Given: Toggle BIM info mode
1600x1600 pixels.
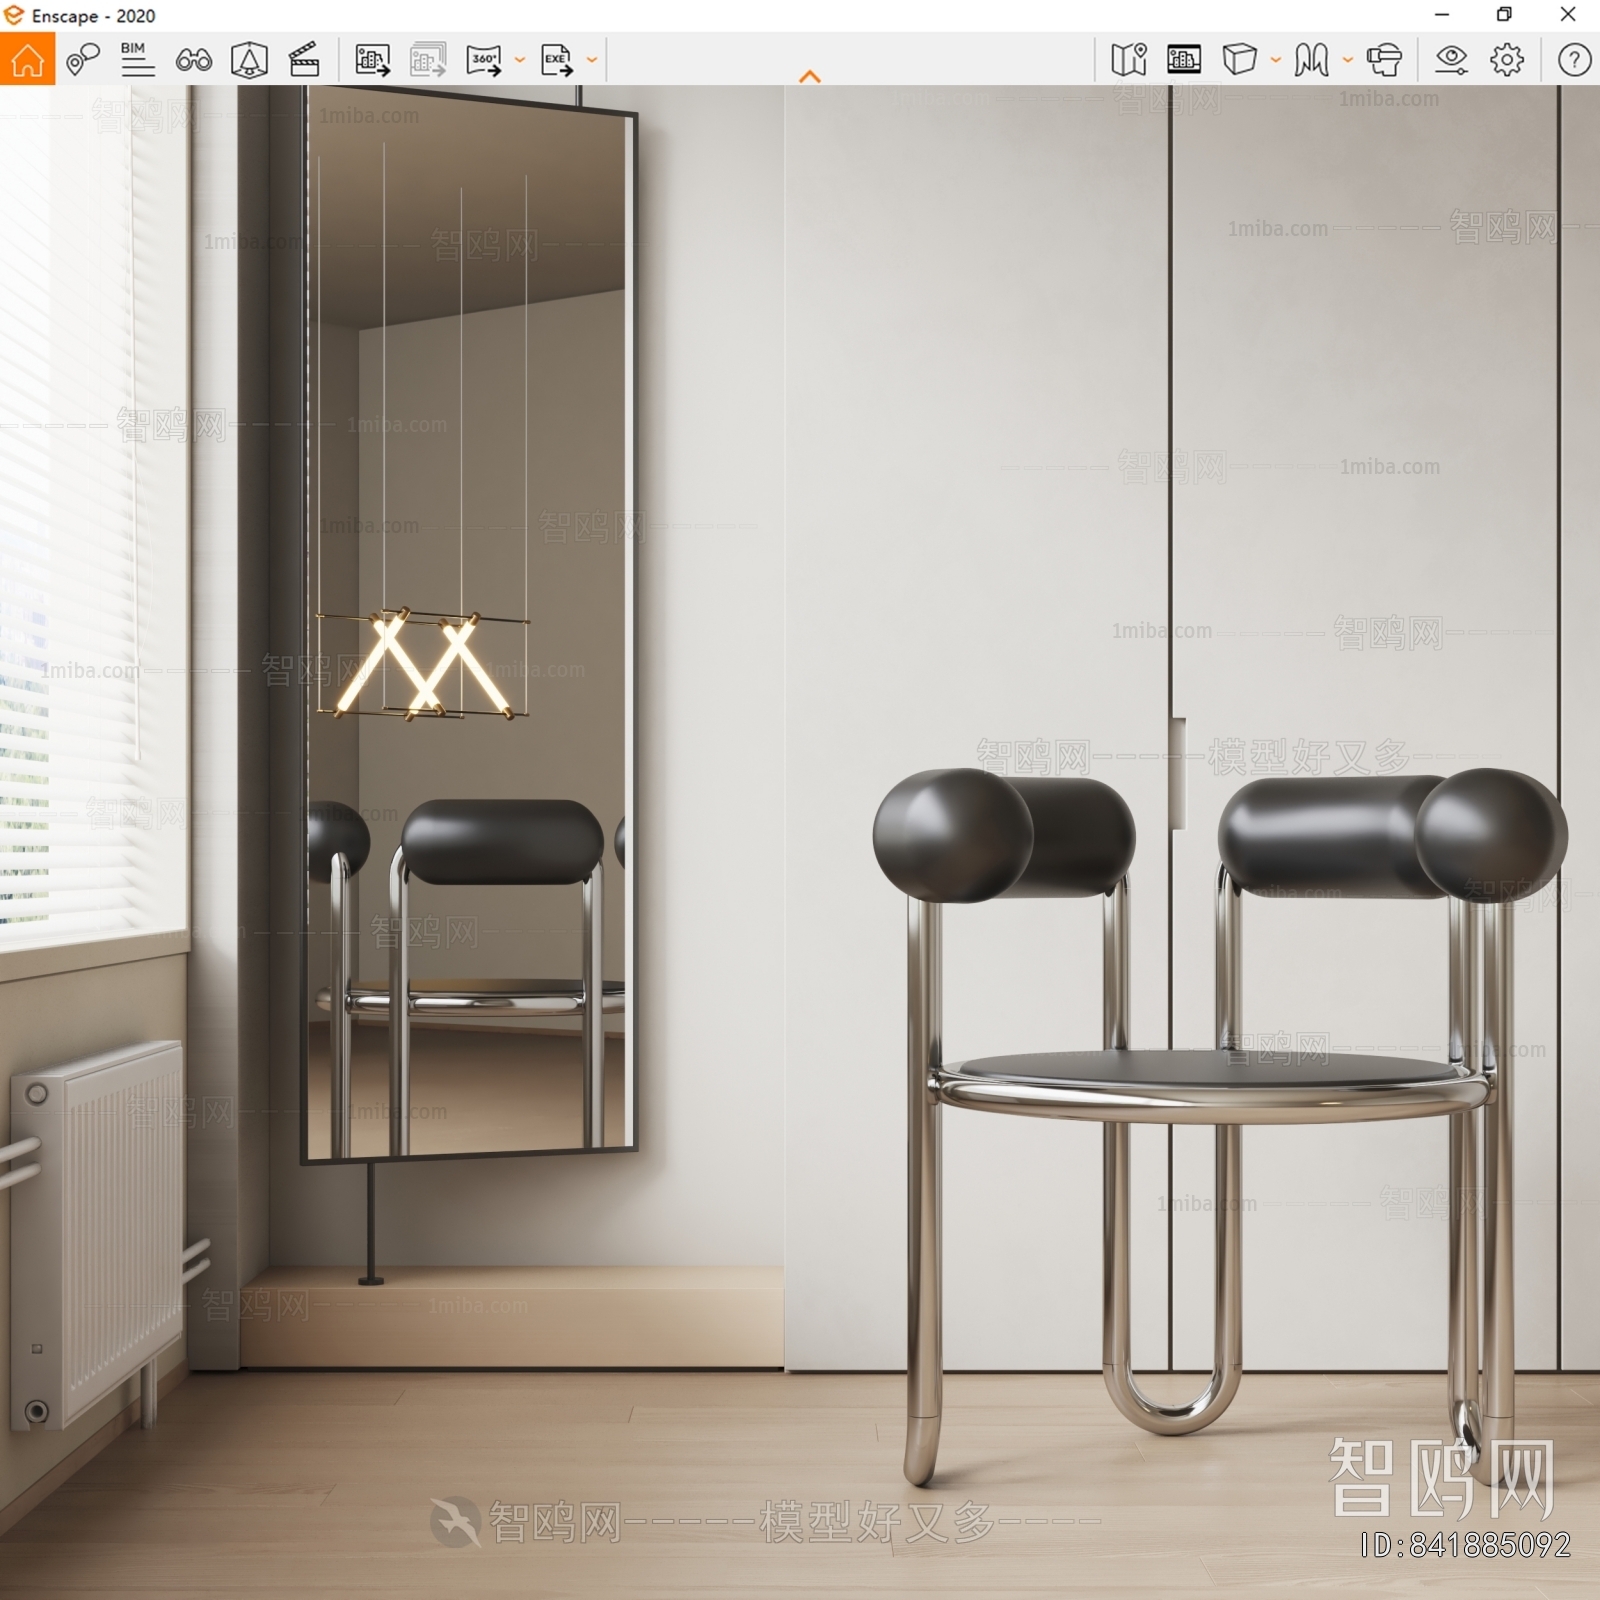Looking at the screenshot, I should tap(137, 59).
